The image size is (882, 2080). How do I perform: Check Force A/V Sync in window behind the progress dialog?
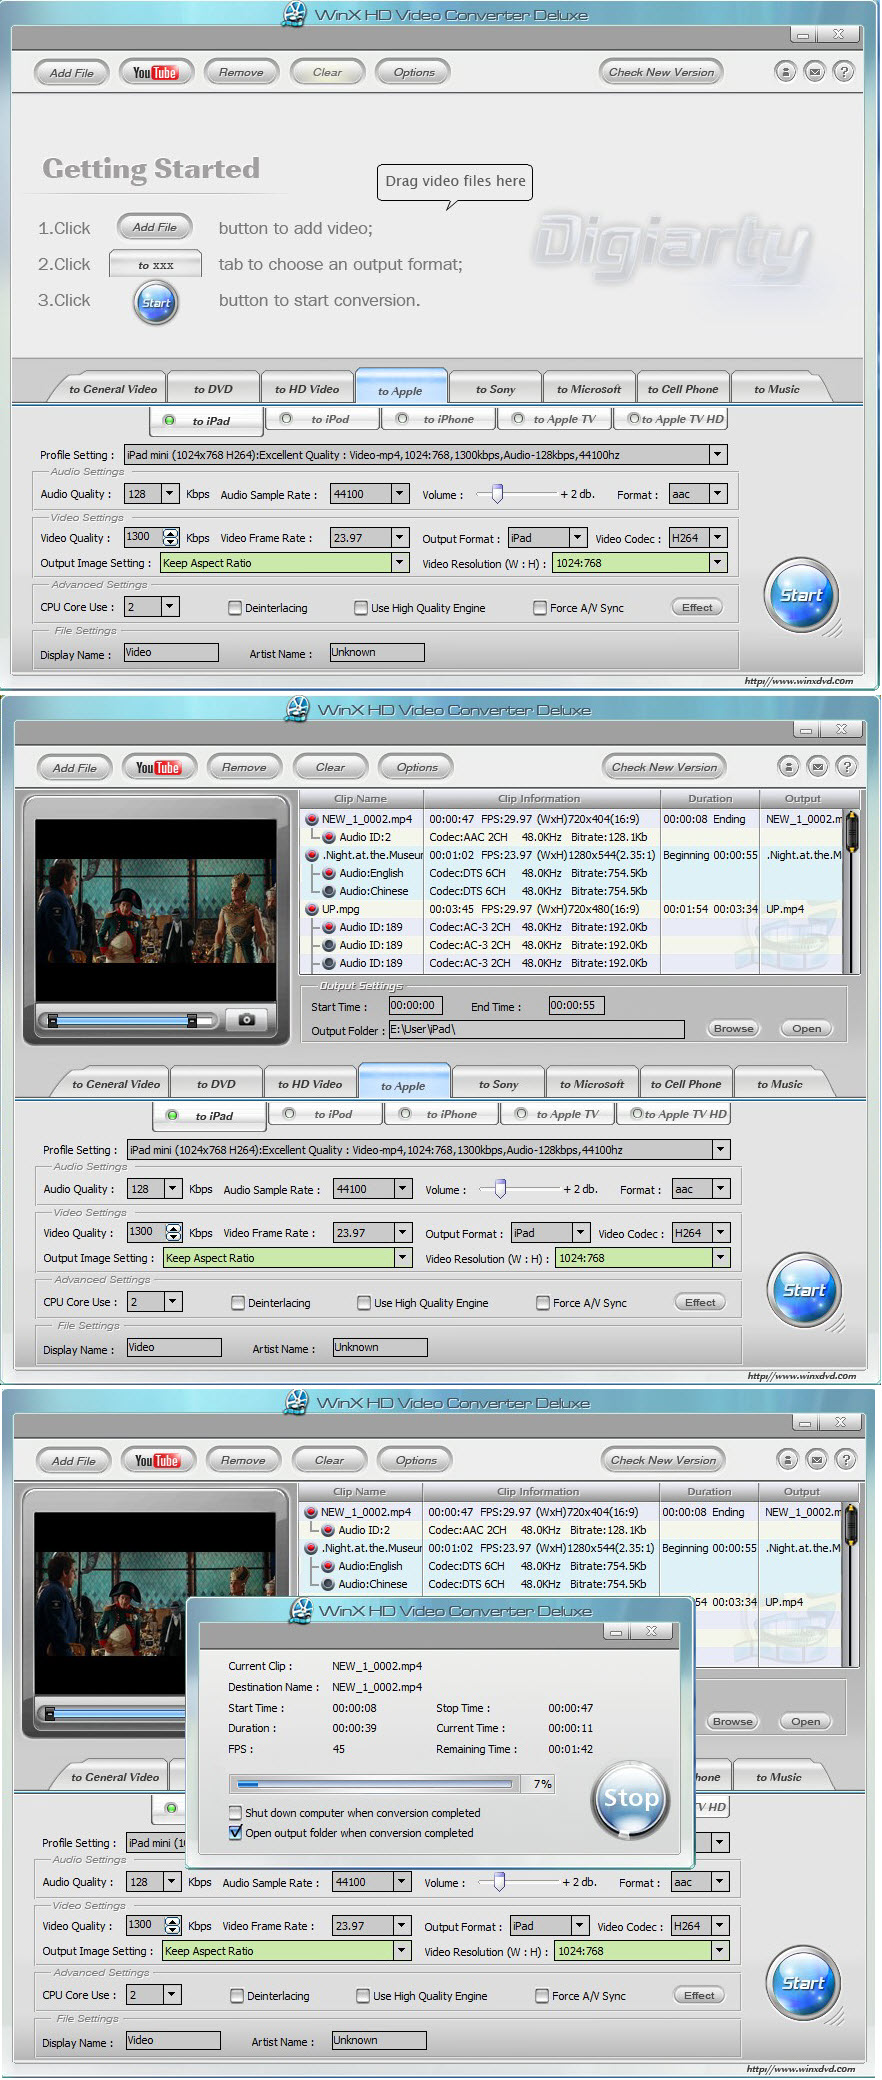pos(542,1995)
